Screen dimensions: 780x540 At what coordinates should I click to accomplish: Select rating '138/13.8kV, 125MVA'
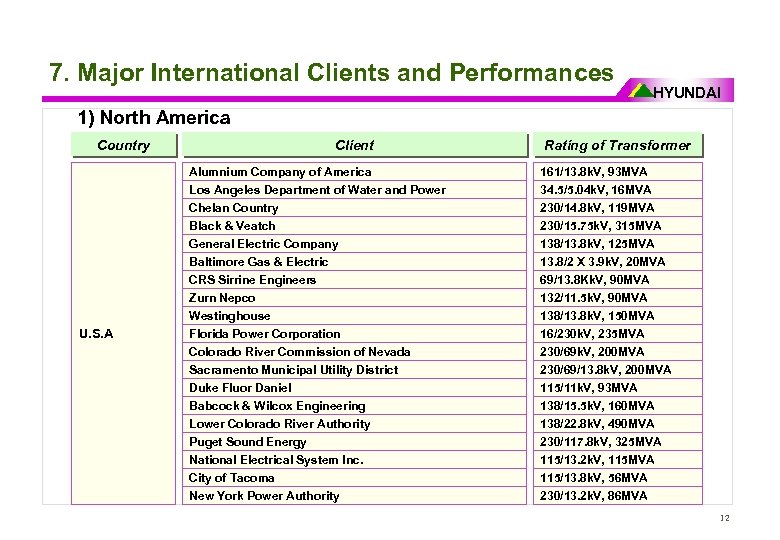(618, 243)
